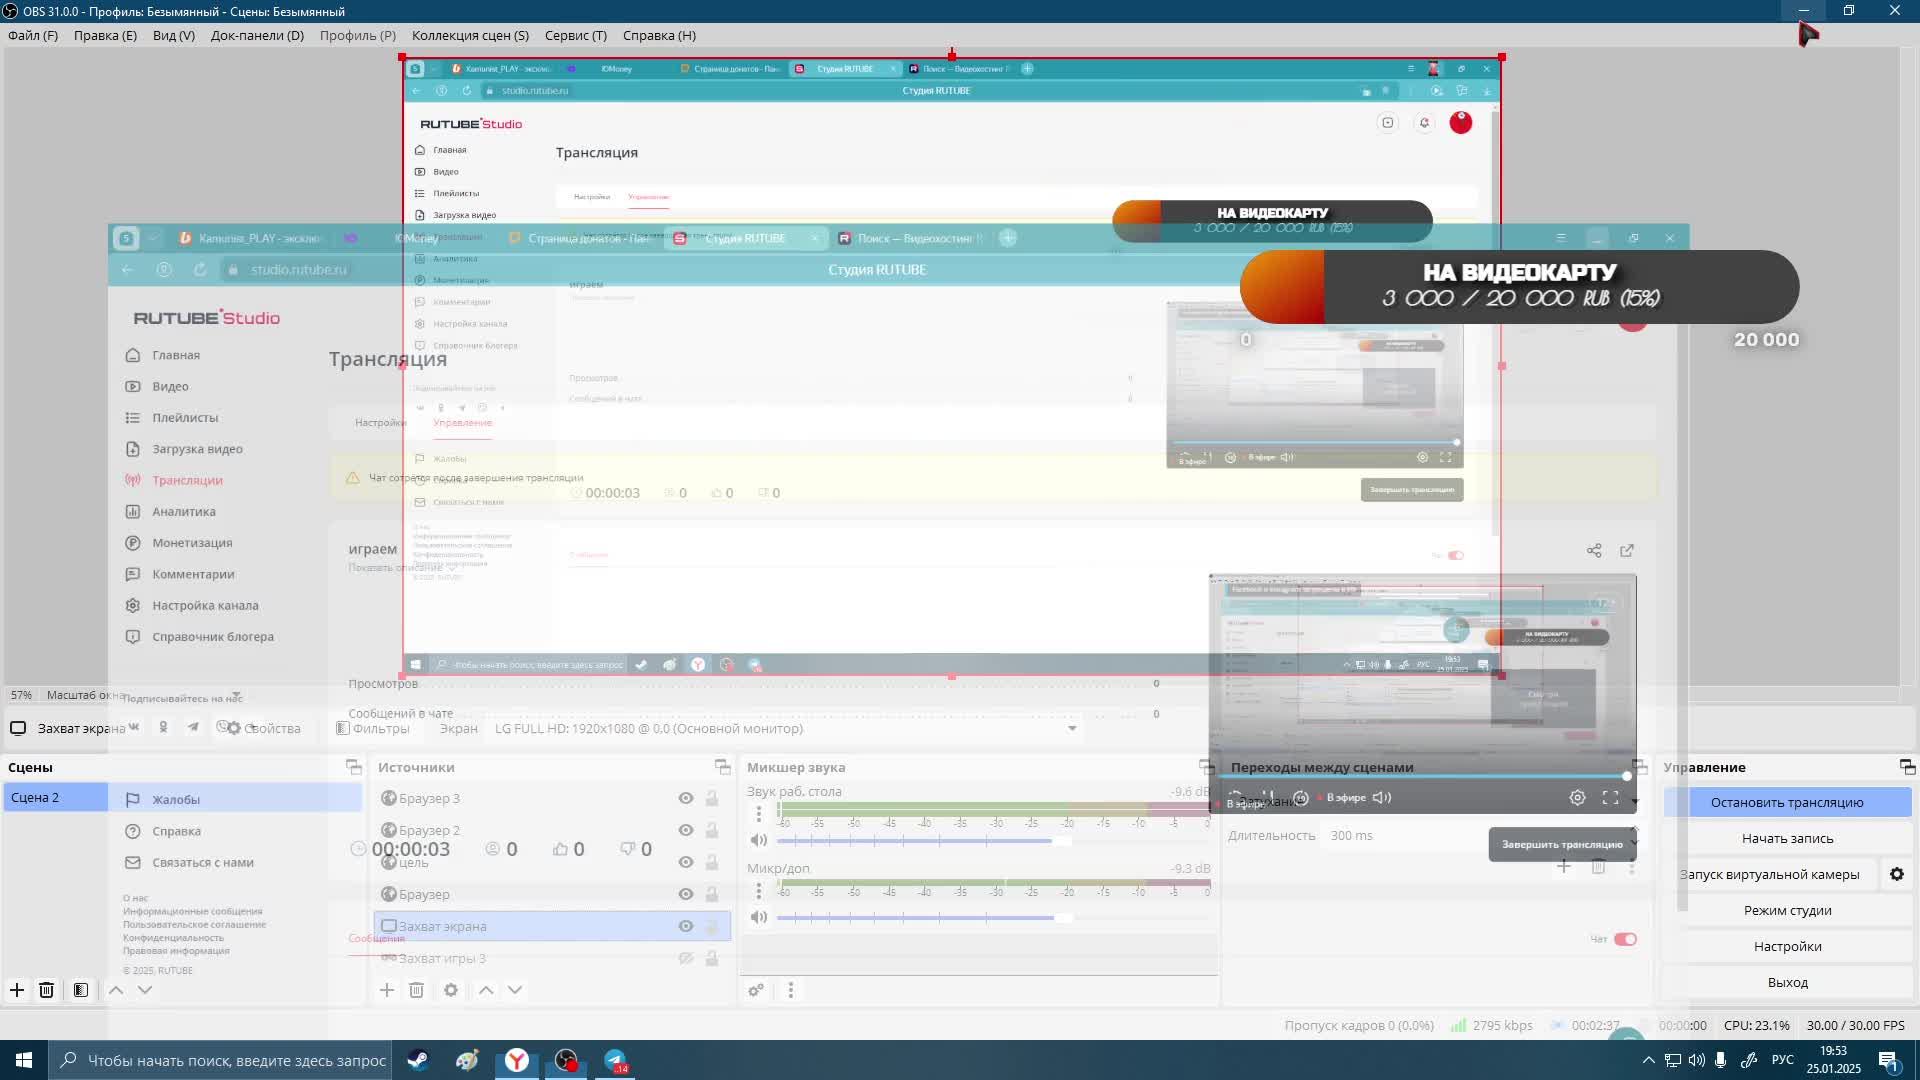Image resolution: width=1920 pixels, height=1080 pixels.
Task: Delete the selected scene with the trash icon
Action: (46, 990)
